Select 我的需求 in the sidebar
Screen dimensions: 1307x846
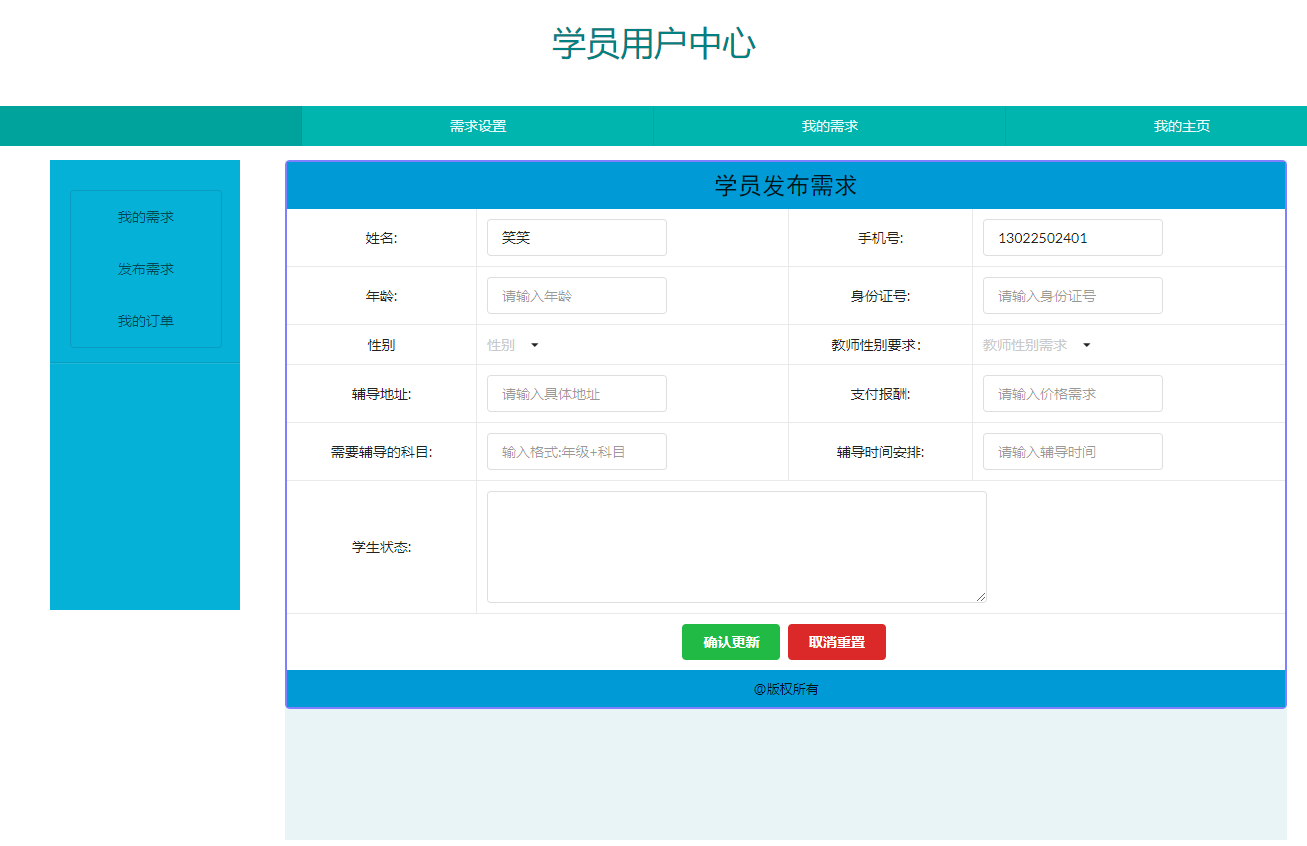tap(145, 215)
